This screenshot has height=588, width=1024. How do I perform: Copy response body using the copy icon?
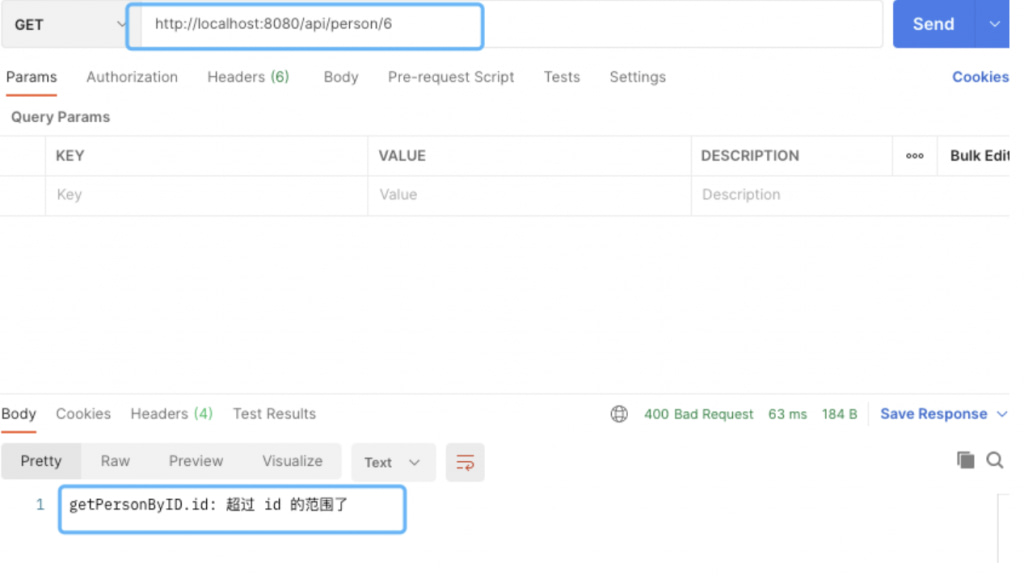(965, 460)
